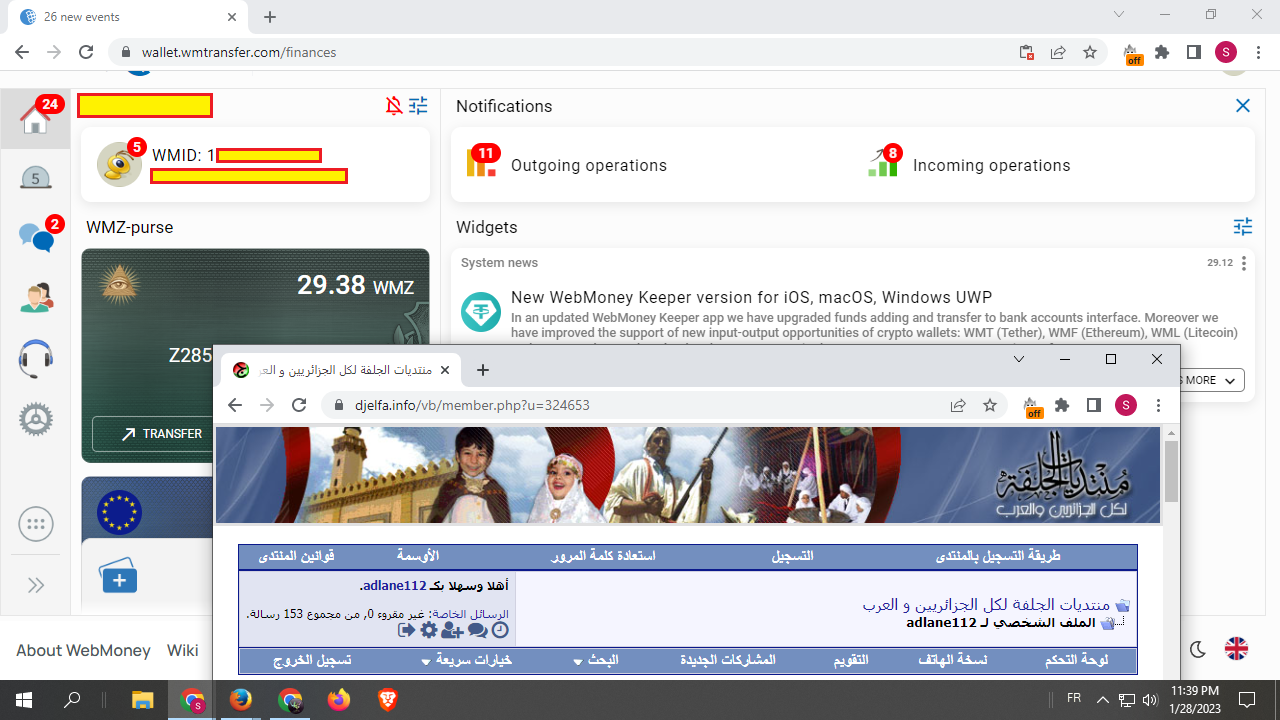Screen dimensions: 1280x720
Task: Toggle dark mode moon icon
Action: tap(1197, 649)
